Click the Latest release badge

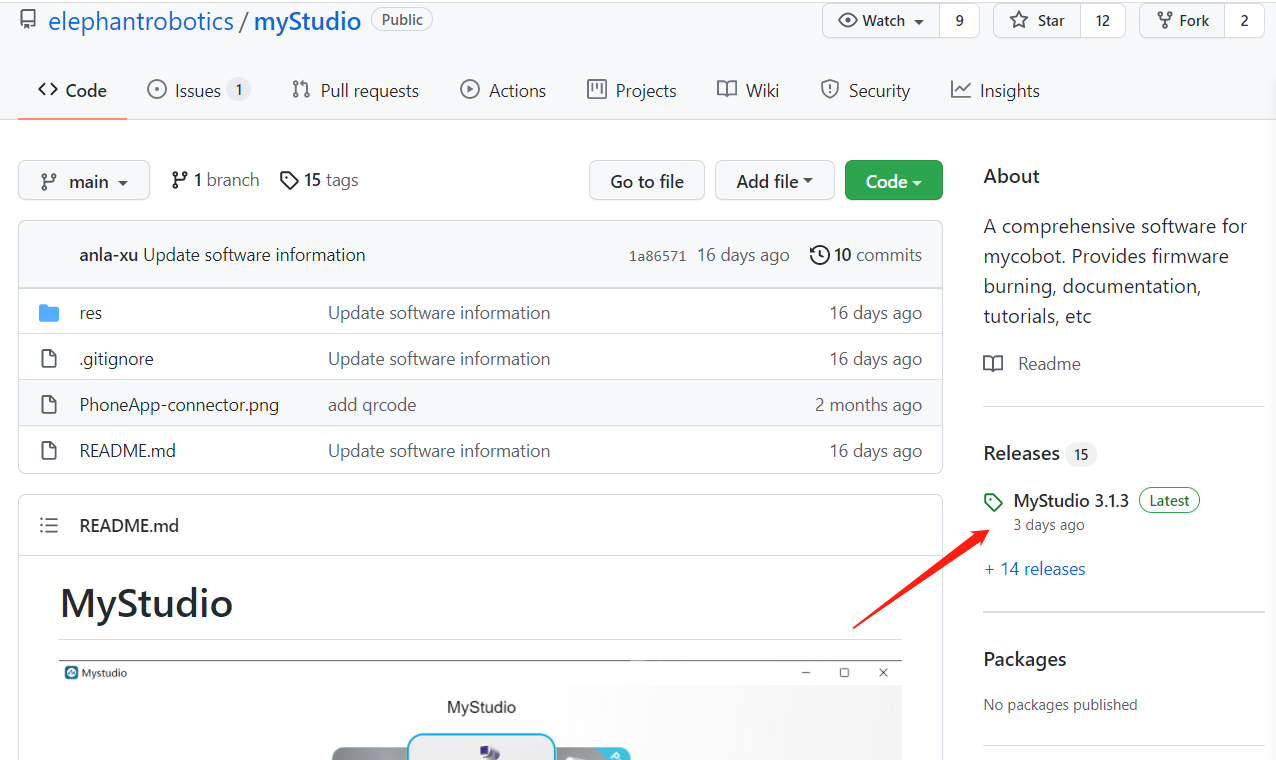pyautogui.click(x=1169, y=501)
